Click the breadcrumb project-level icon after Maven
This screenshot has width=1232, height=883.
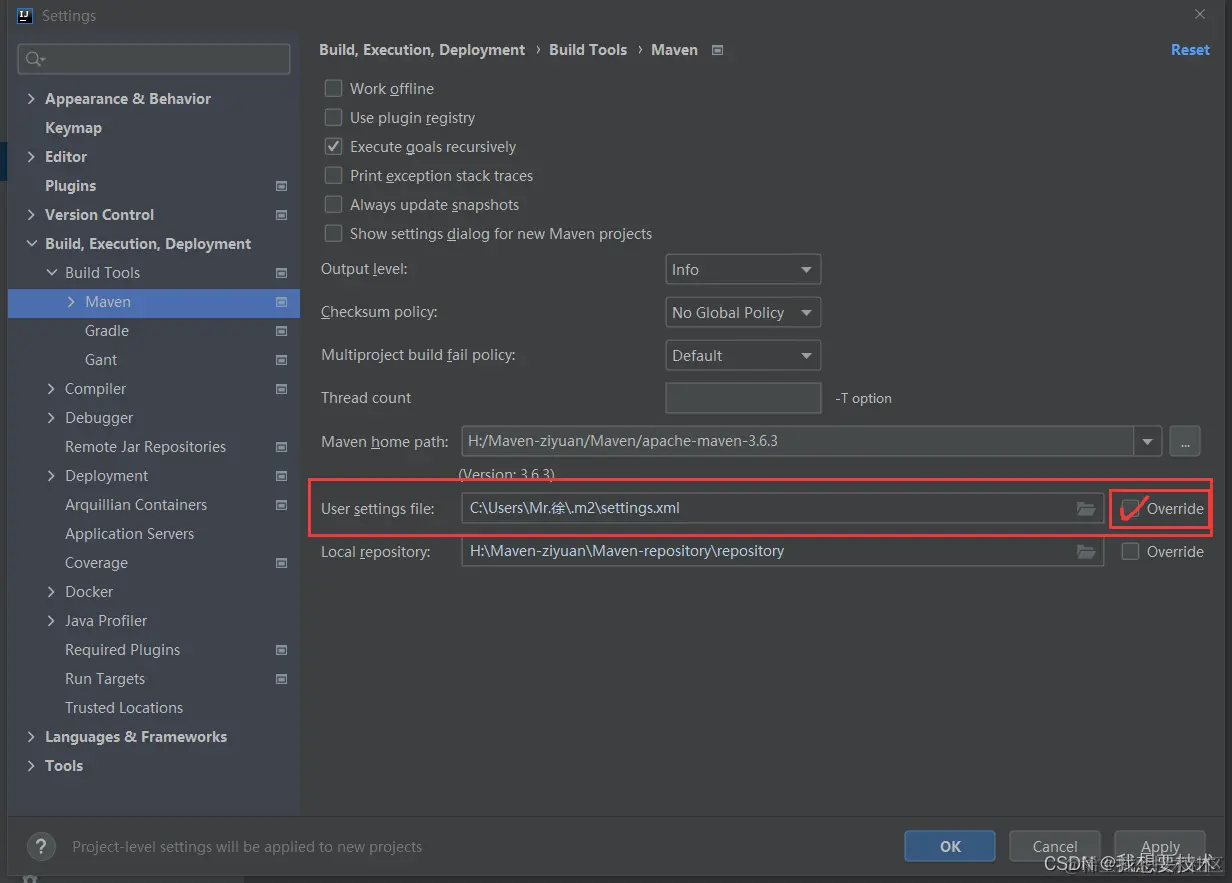pyautogui.click(x=717, y=50)
